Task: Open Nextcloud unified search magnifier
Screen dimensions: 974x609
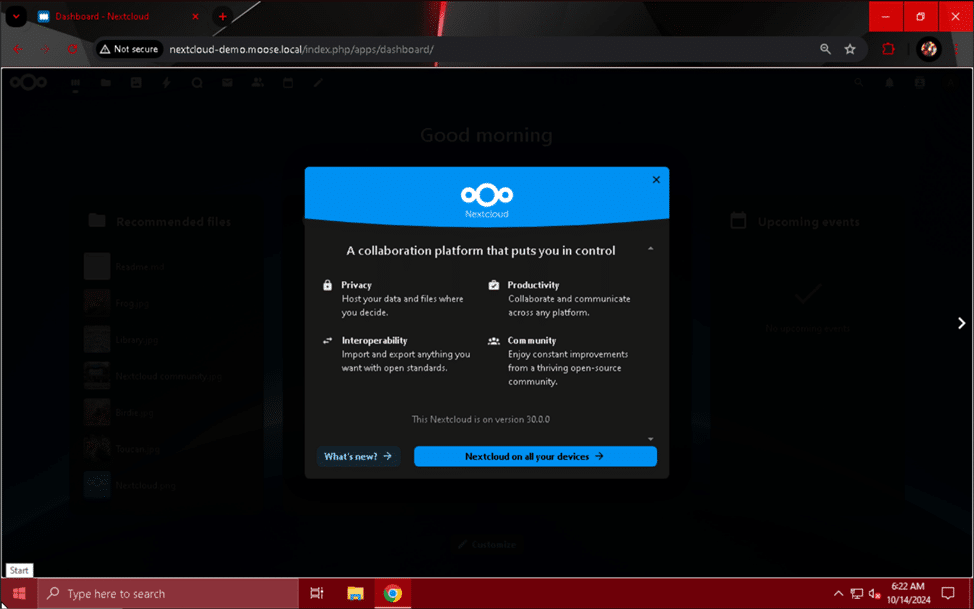Action: [x=858, y=83]
